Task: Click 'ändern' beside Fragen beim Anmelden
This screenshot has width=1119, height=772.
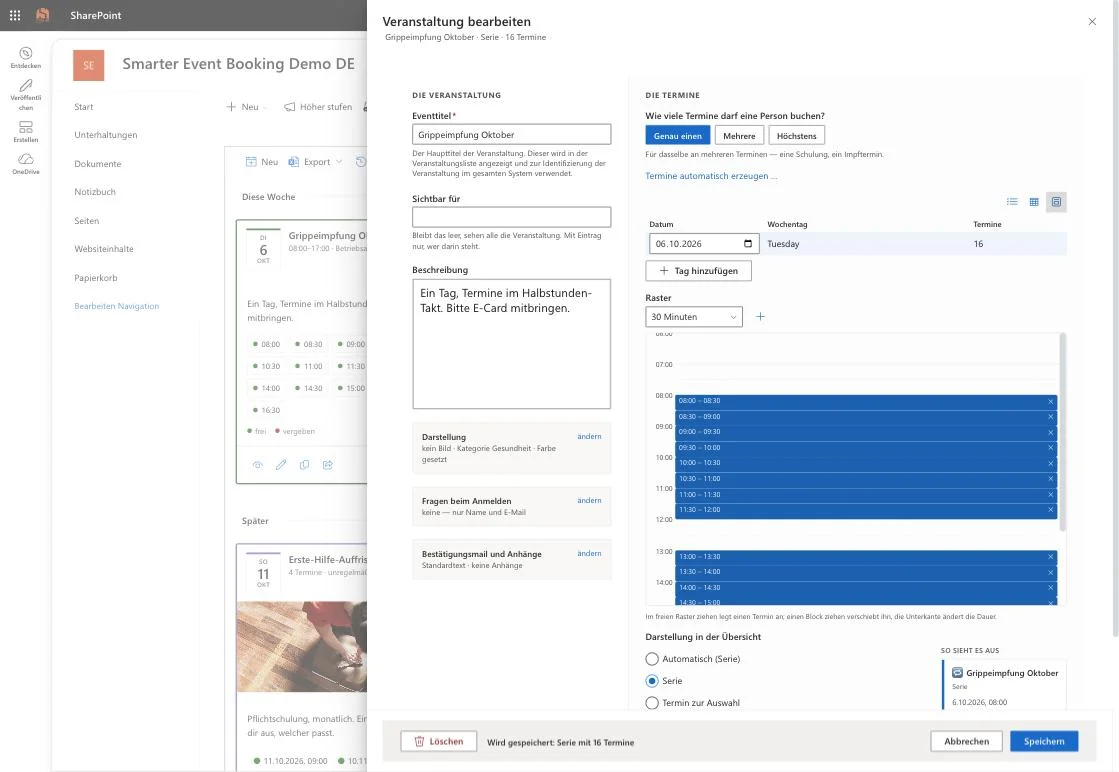Action: pyautogui.click(x=589, y=501)
